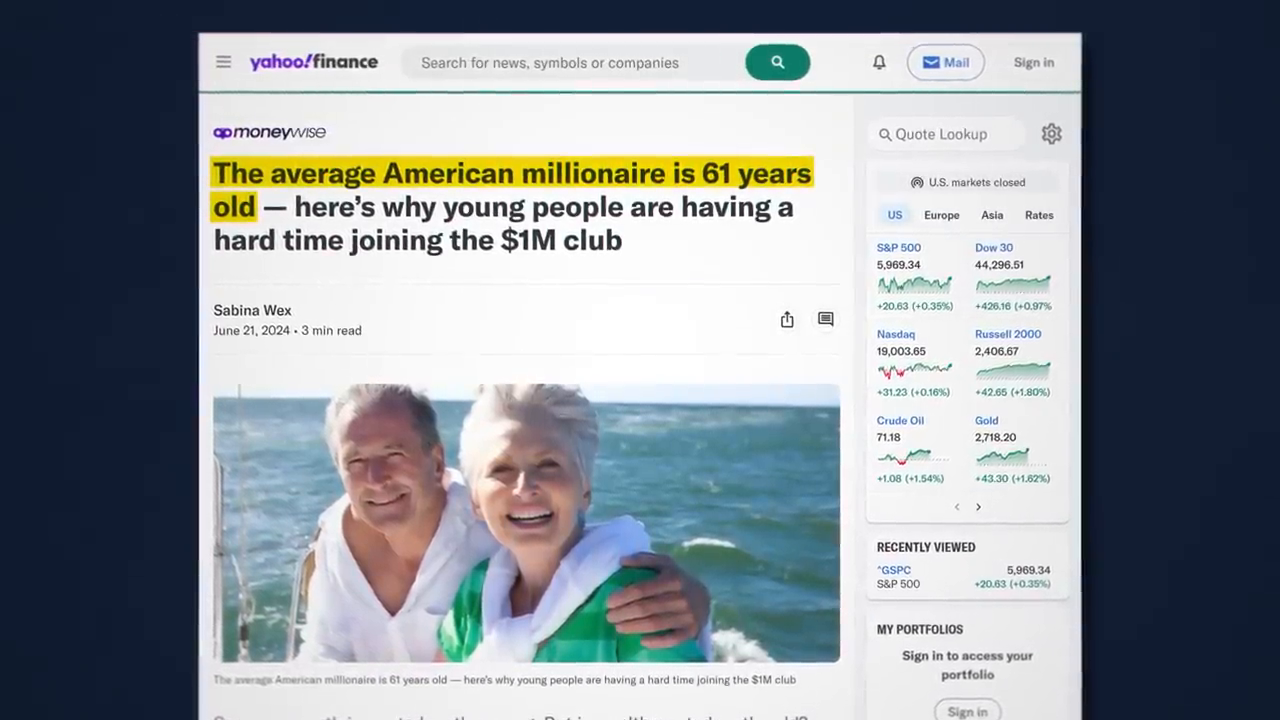Open the hamburger navigation menu

pyautogui.click(x=223, y=62)
